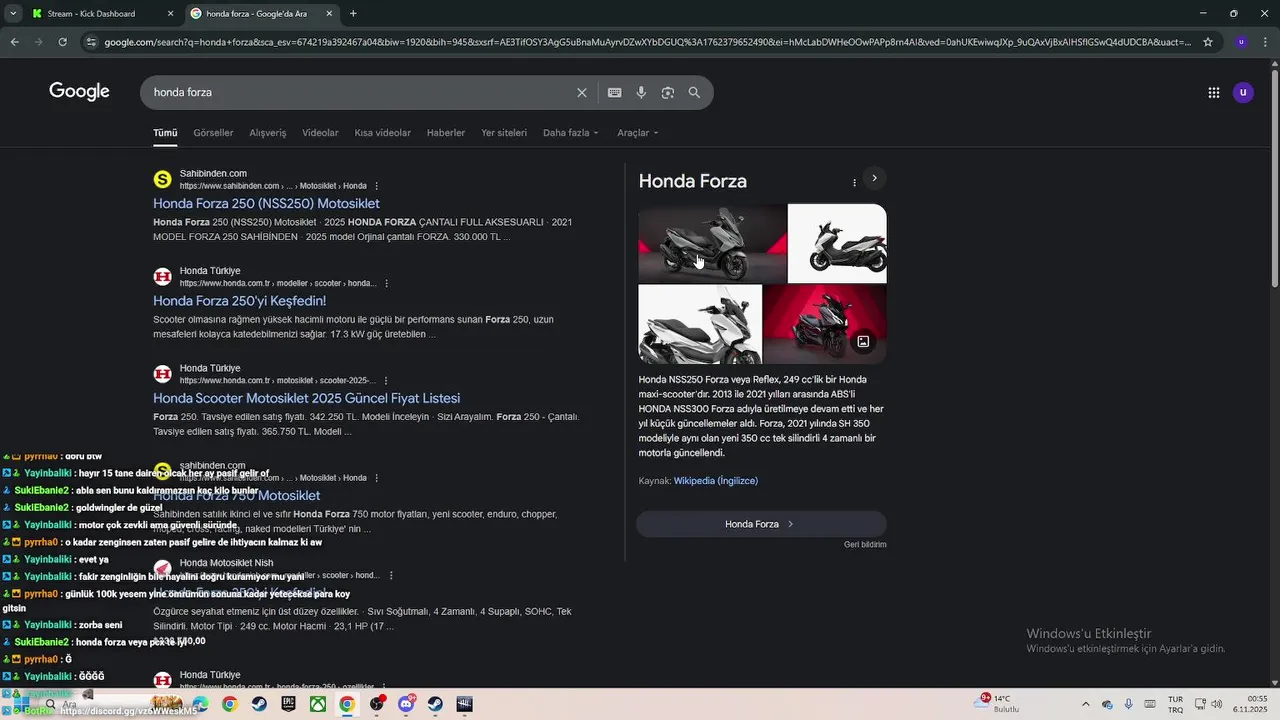
Task: Open the Yer siteleri tab
Action: [504, 133]
